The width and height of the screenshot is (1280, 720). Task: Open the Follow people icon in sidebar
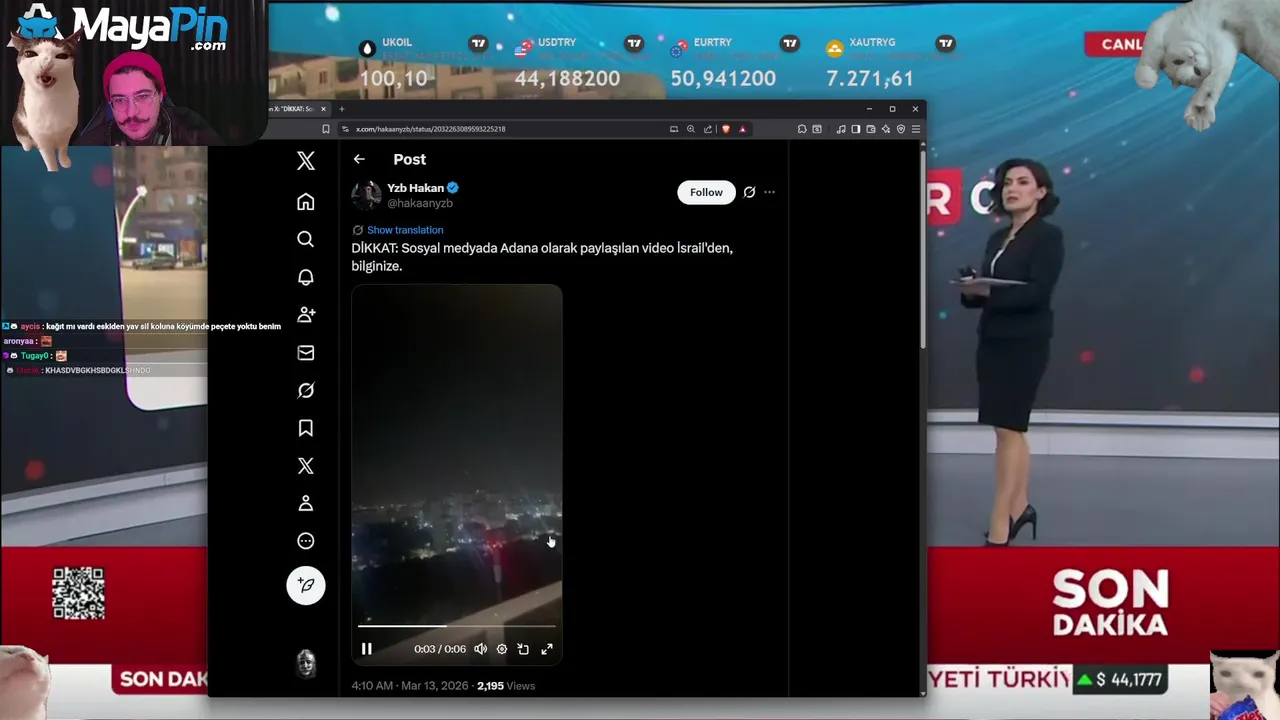pos(306,314)
